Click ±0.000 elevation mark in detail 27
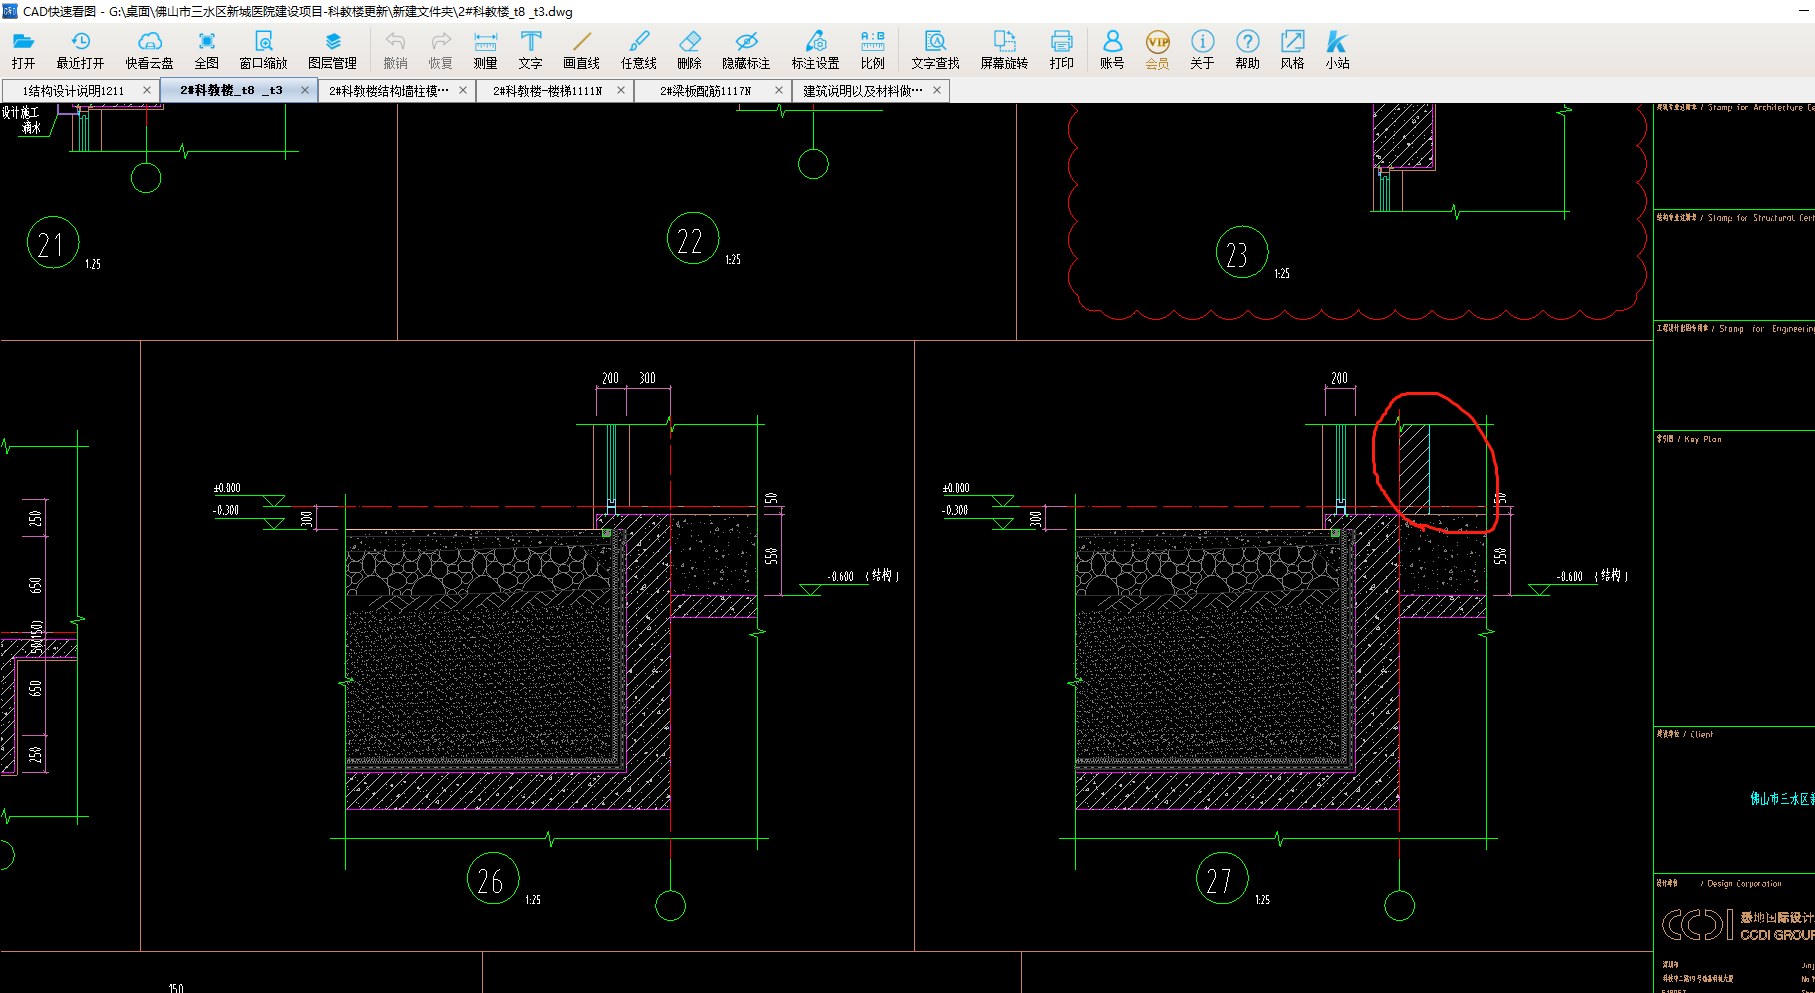The width and height of the screenshot is (1815, 993). pyautogui.click(x=956, y=488)
